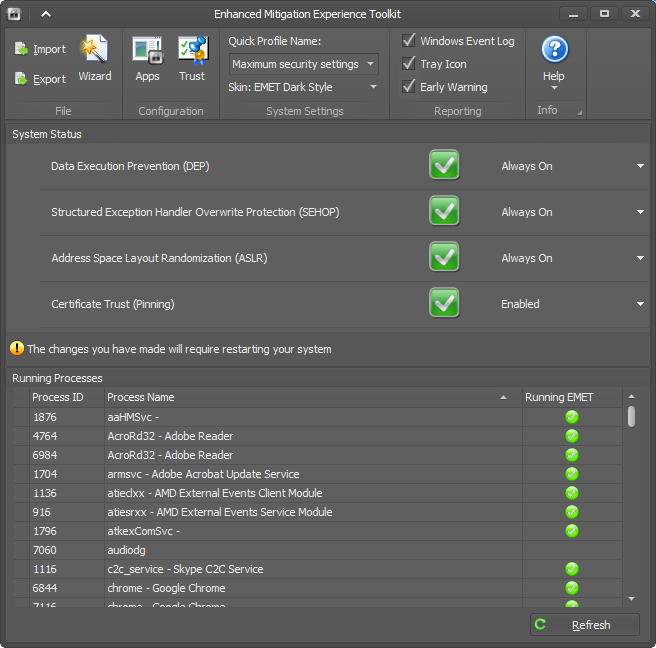This screenshot has height=648, width=656.
Task: Select the audiodg process row
Action: 318,550
